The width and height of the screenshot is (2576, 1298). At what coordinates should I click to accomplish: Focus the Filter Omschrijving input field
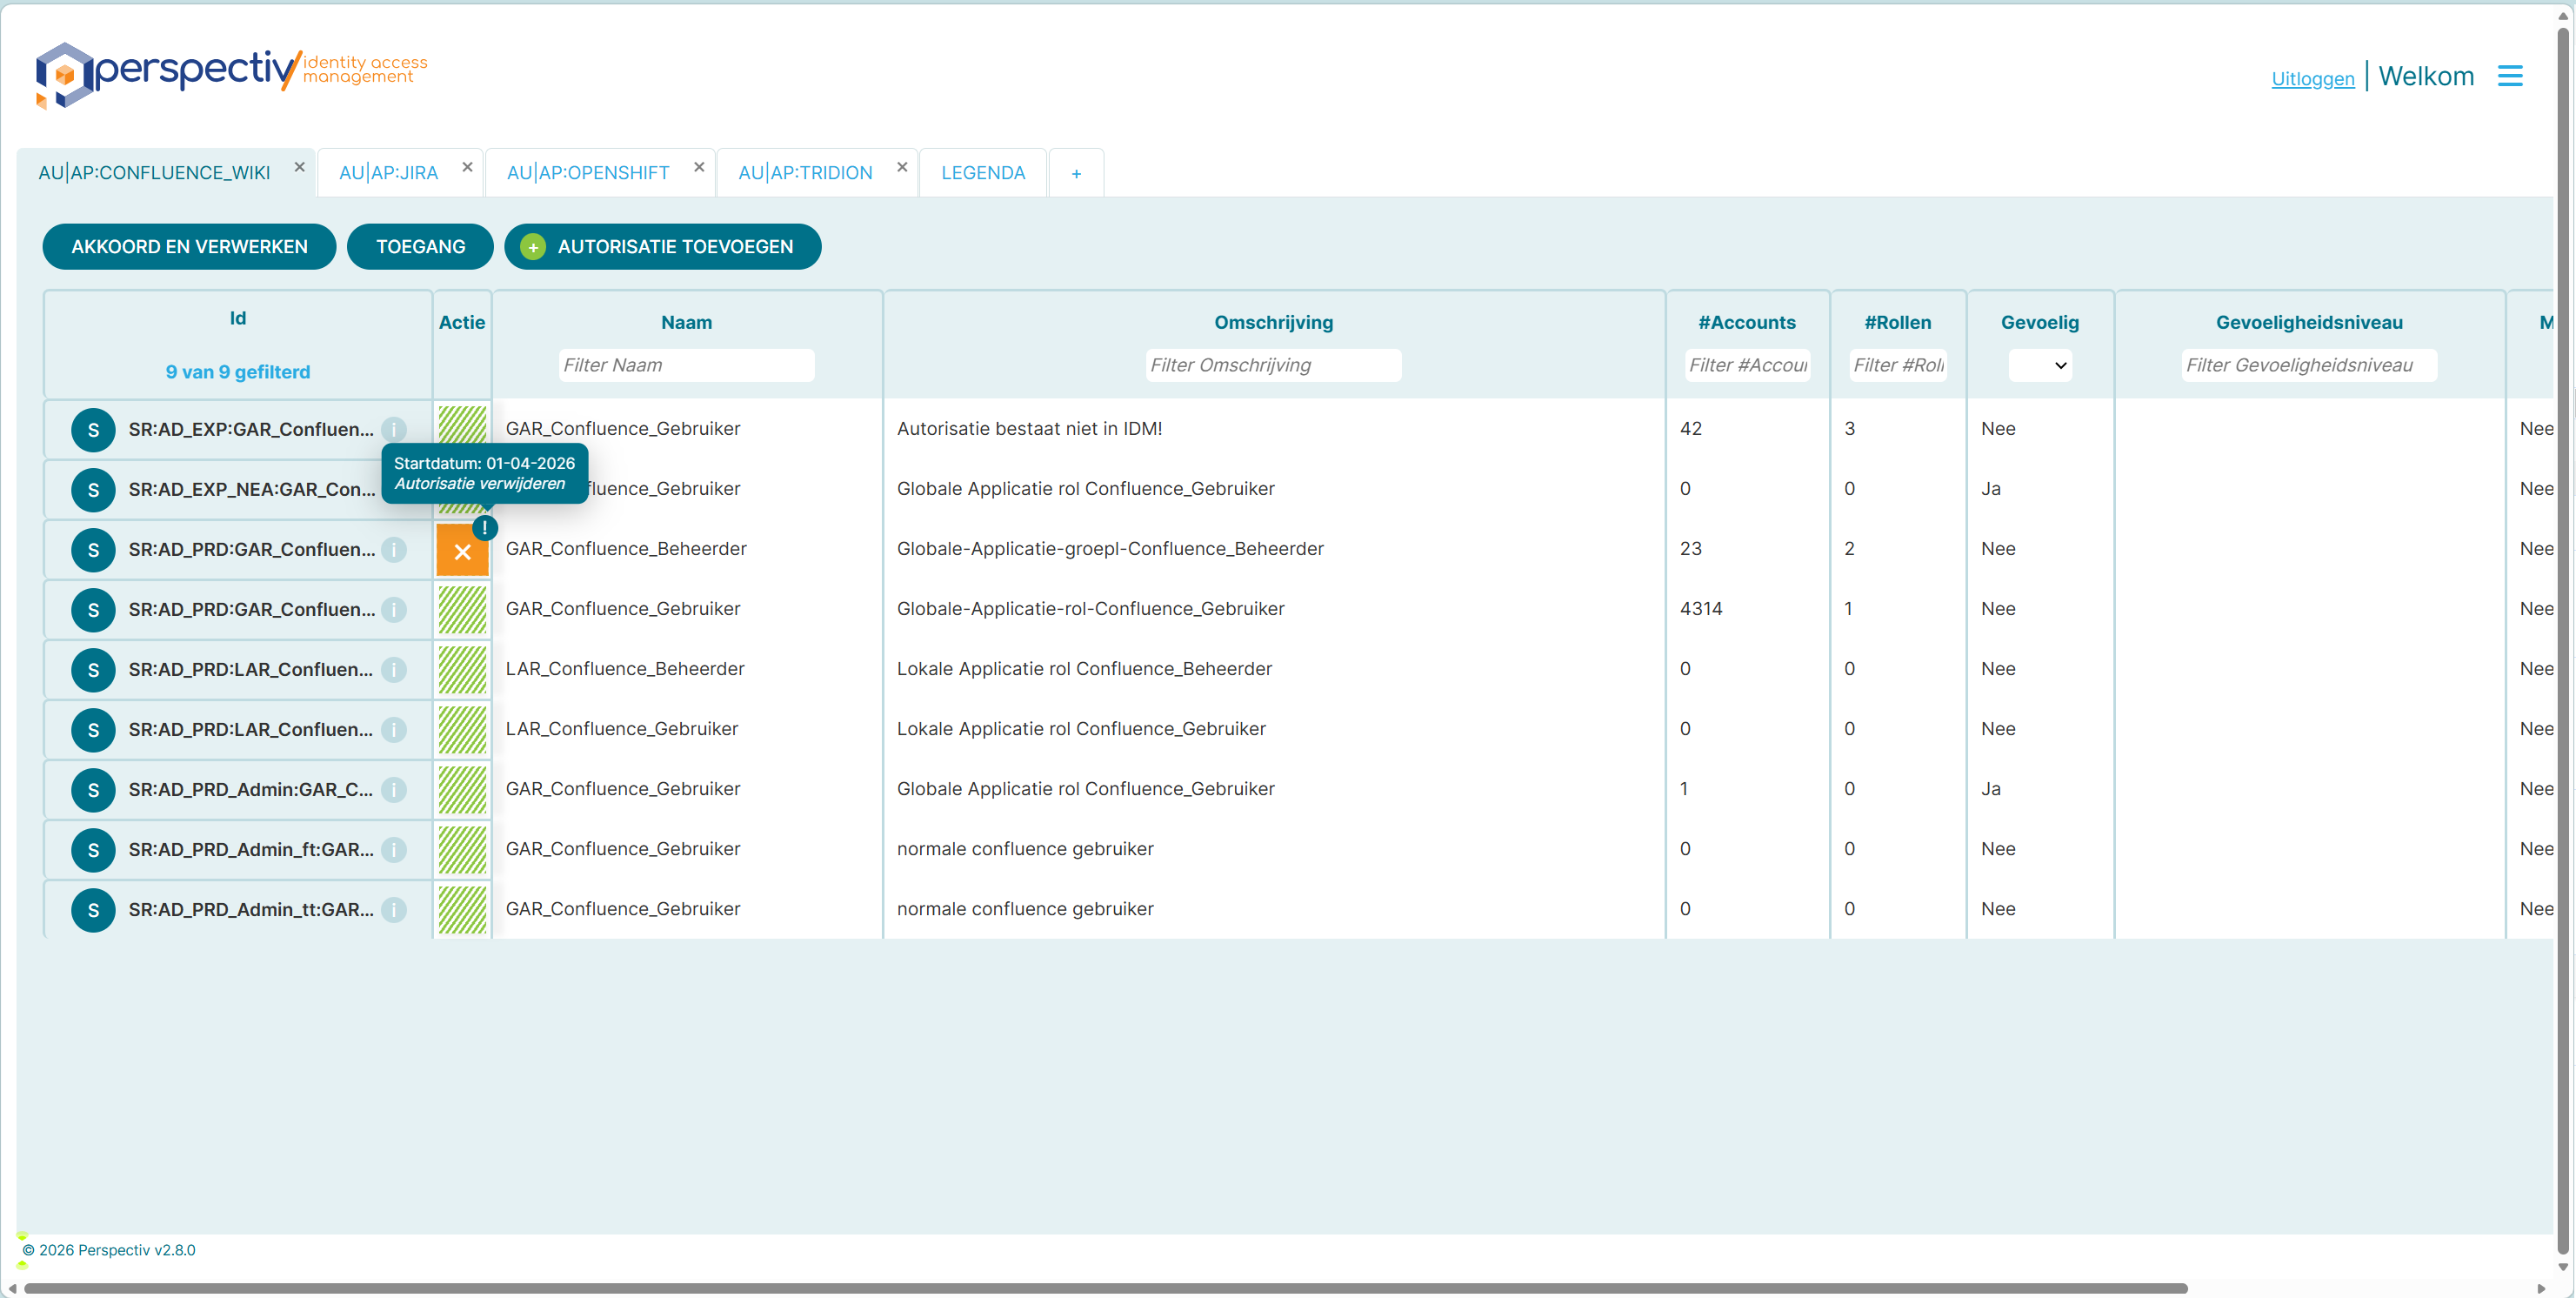tap(1273, 365)
